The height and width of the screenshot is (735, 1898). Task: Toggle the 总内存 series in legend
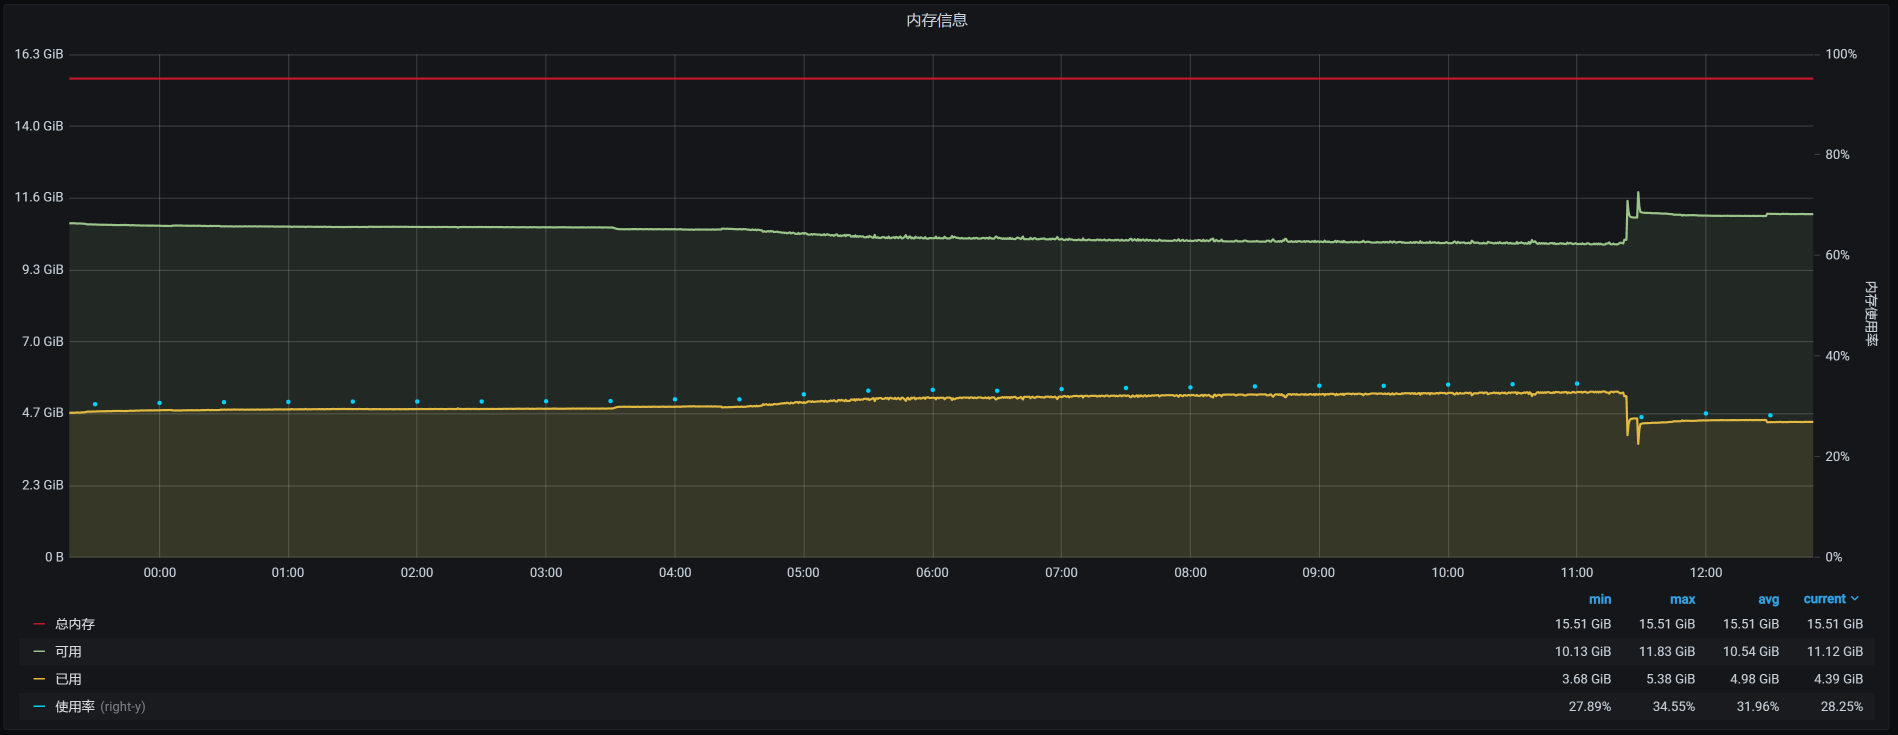pos(74,624)
